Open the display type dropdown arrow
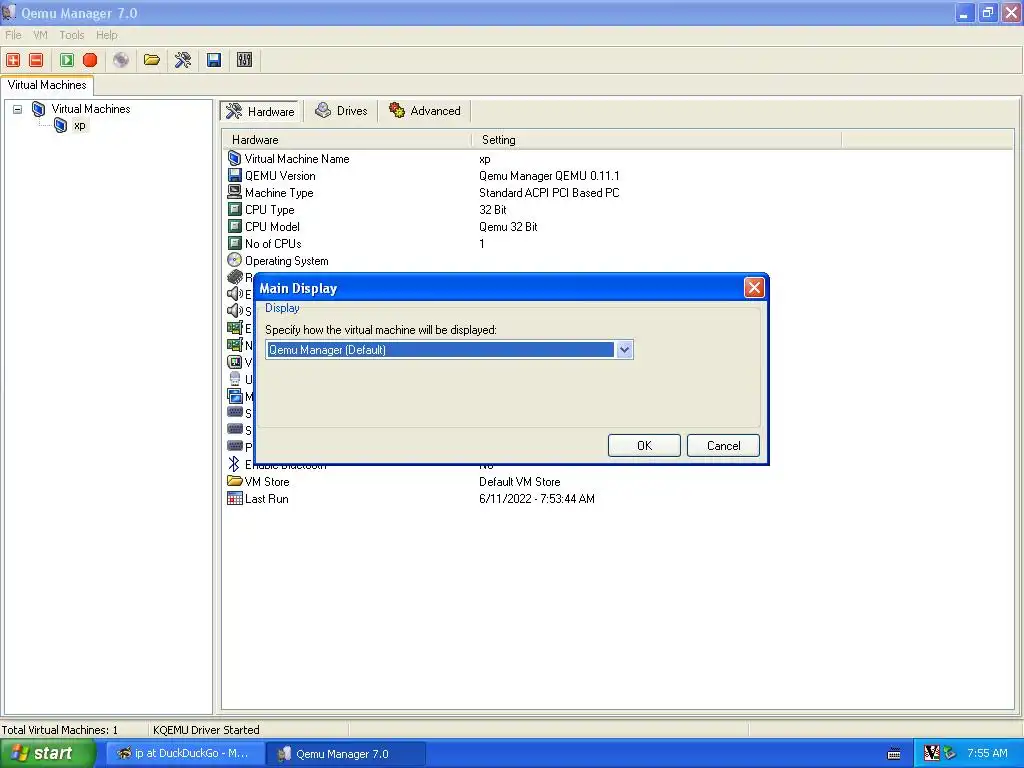Viewport: 1024px width, 768px height. click(x=624, y=350)
